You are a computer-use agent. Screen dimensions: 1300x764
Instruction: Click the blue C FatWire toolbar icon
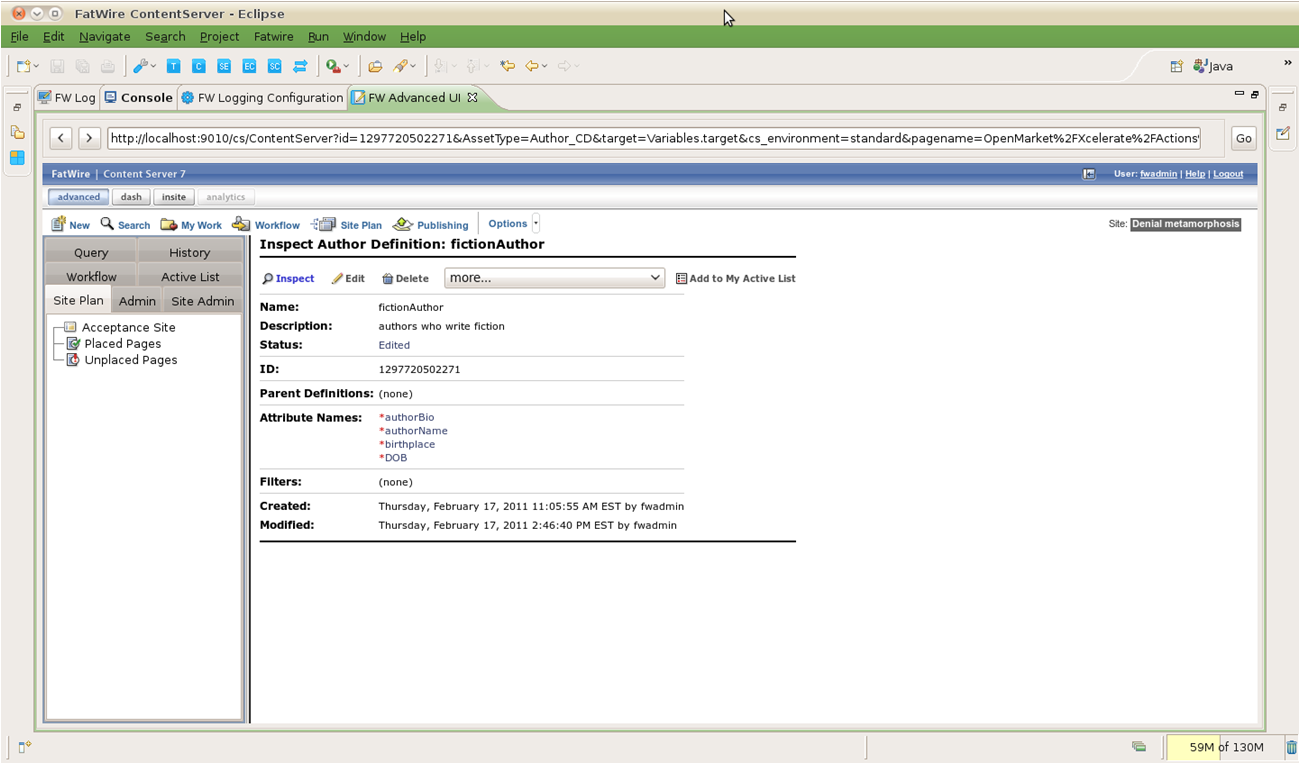pos(198,66)
